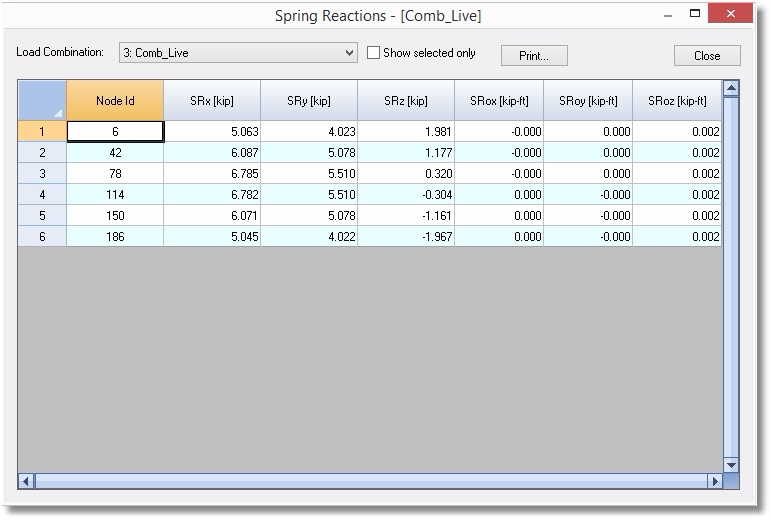Click SRz value -1.161

click(x=406, y=215)
